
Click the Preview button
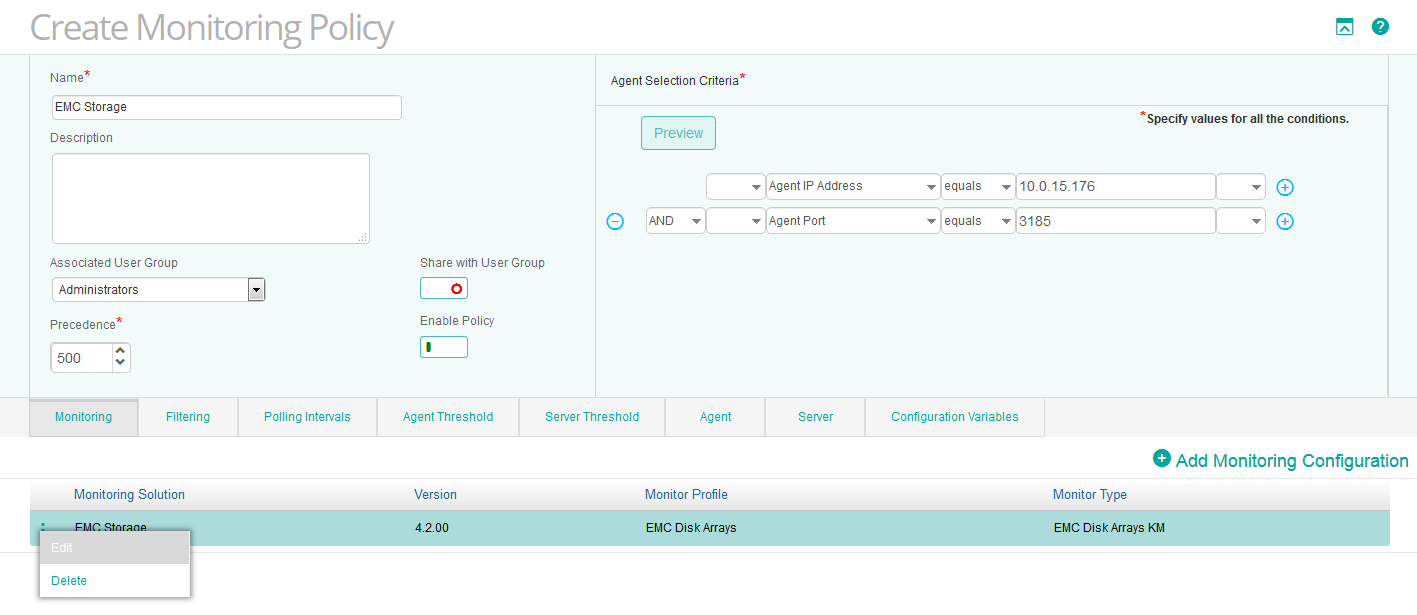(x=678, y=132)
